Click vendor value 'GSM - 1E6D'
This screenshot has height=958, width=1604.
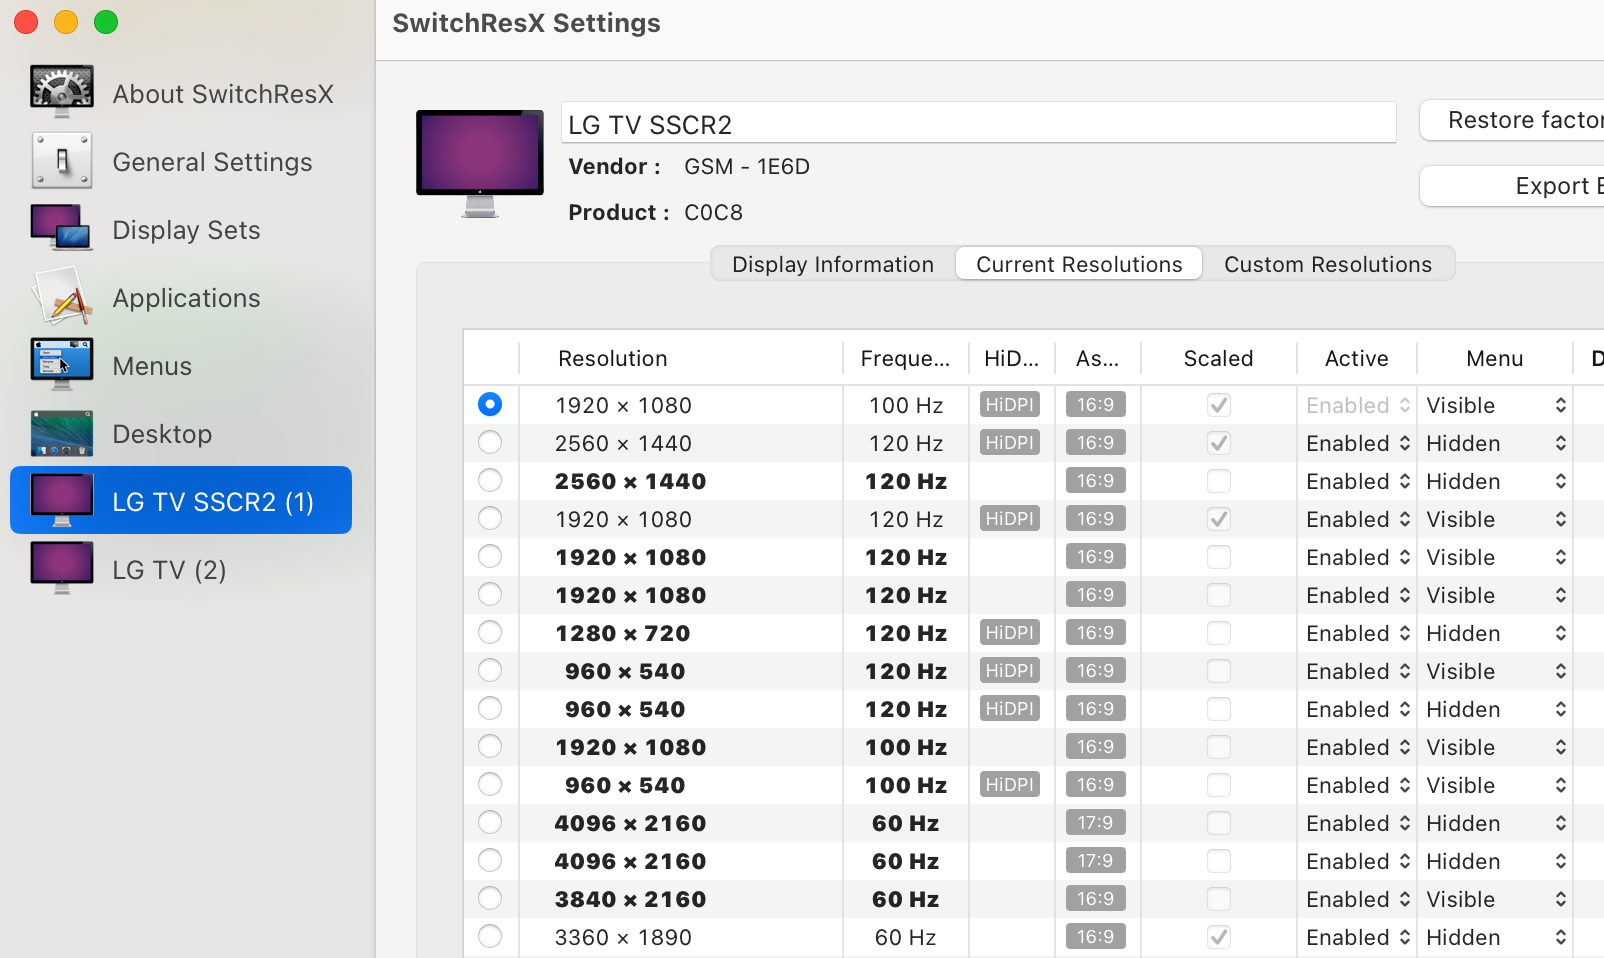747,167
